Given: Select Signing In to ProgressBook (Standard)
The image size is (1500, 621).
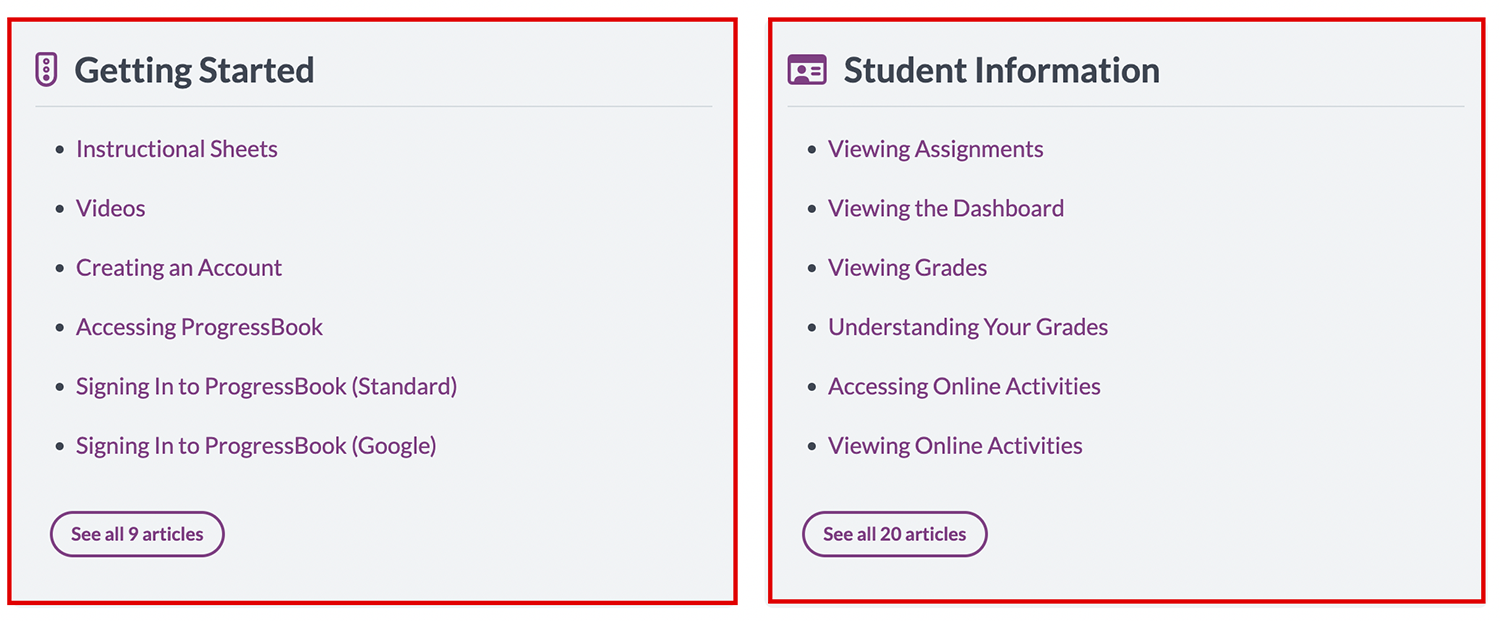Looking at the screenshot, I should coord(266,386).
